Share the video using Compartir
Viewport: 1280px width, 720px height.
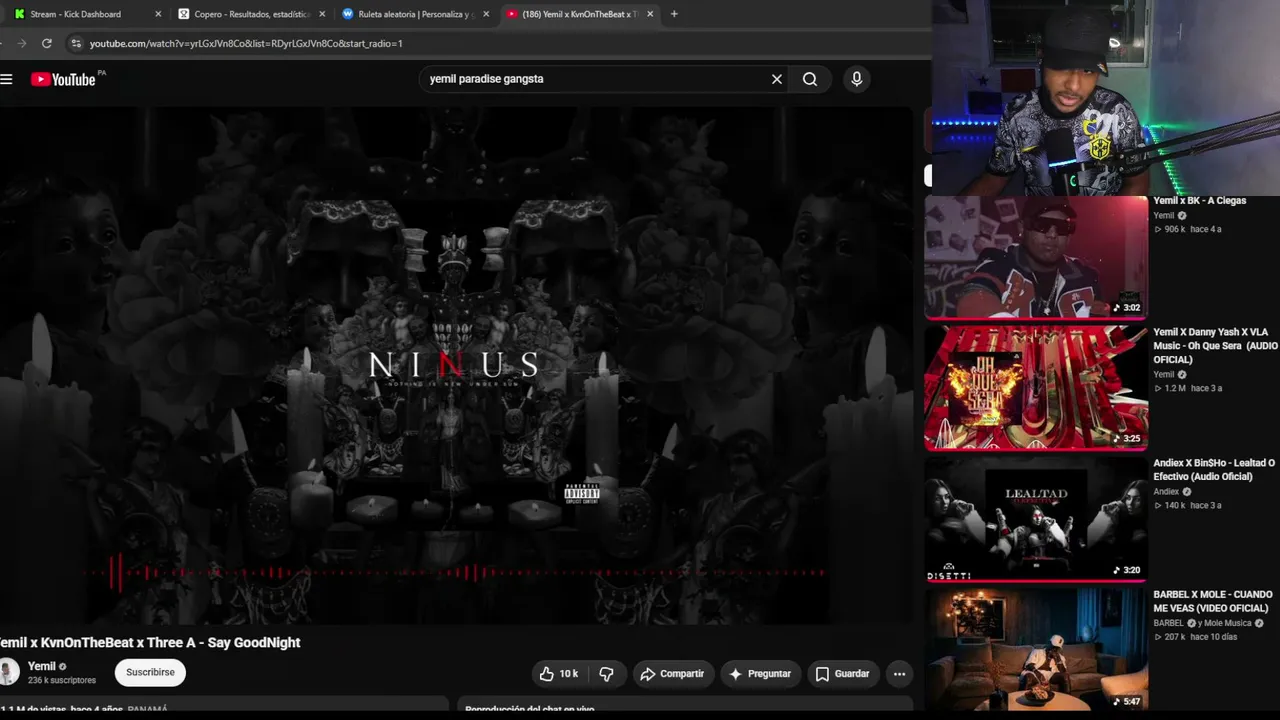[x=673, y=674]
